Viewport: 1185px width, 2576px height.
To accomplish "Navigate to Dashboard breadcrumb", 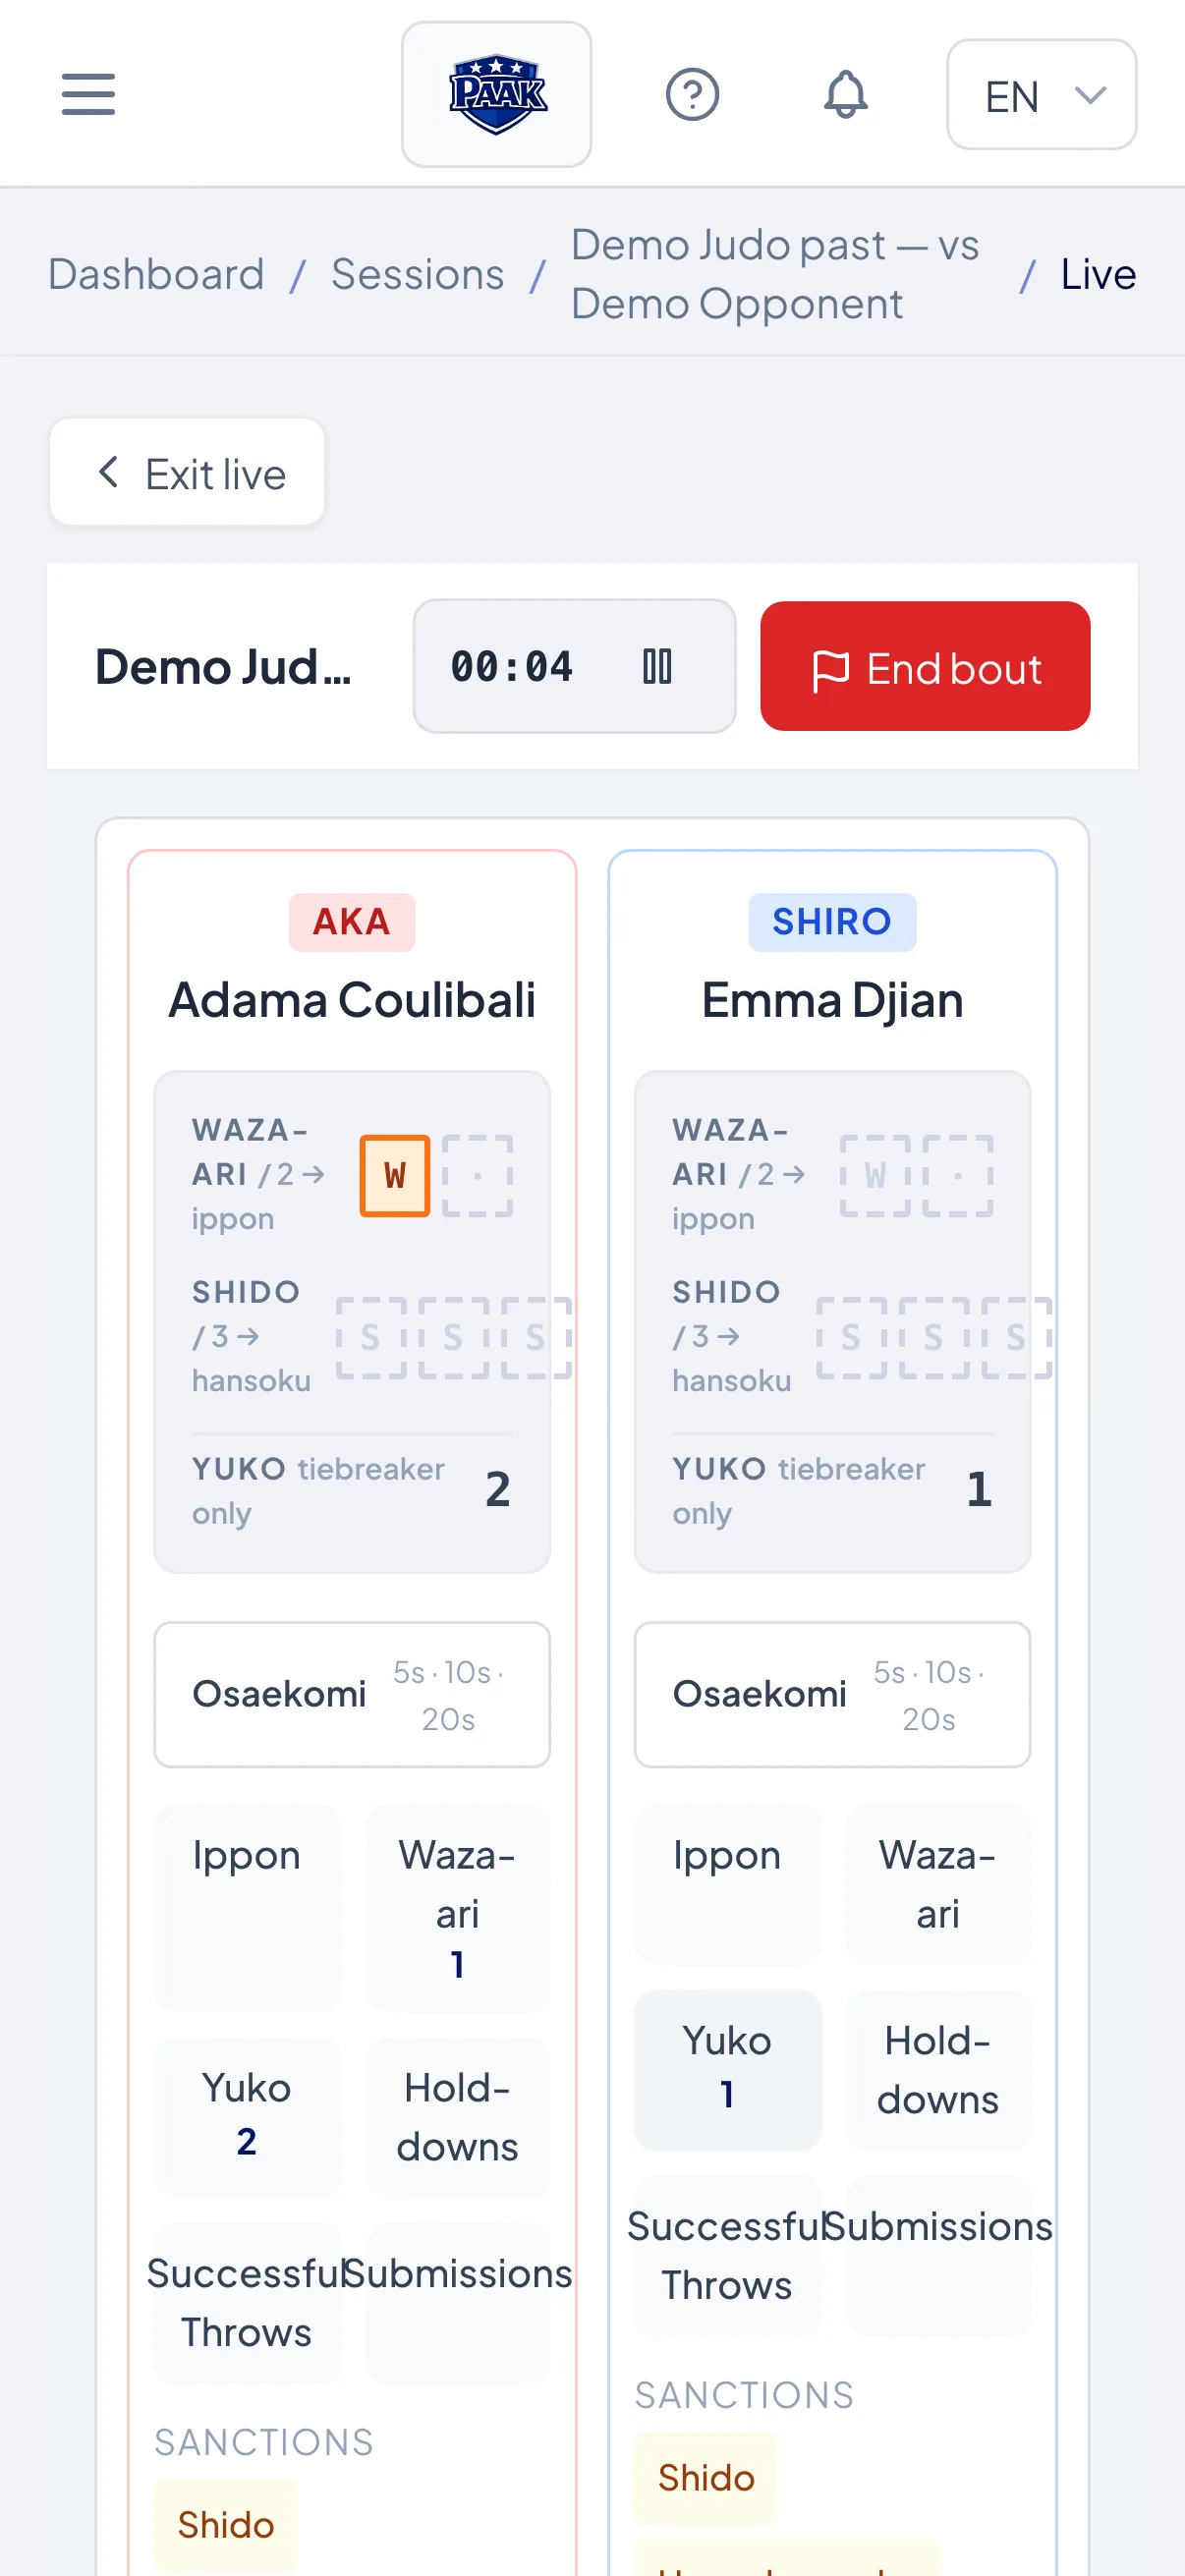I will click(156, 274).
